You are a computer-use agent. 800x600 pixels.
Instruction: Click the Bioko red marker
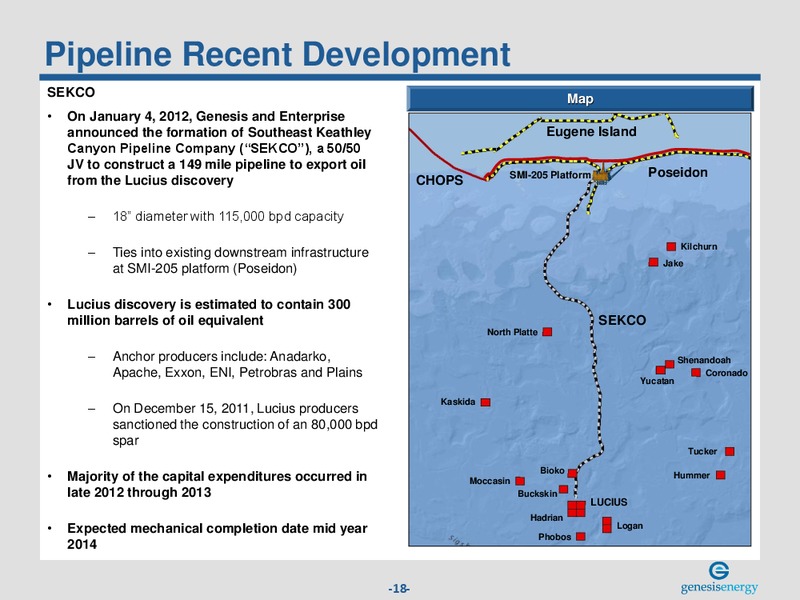coord(572,473)
